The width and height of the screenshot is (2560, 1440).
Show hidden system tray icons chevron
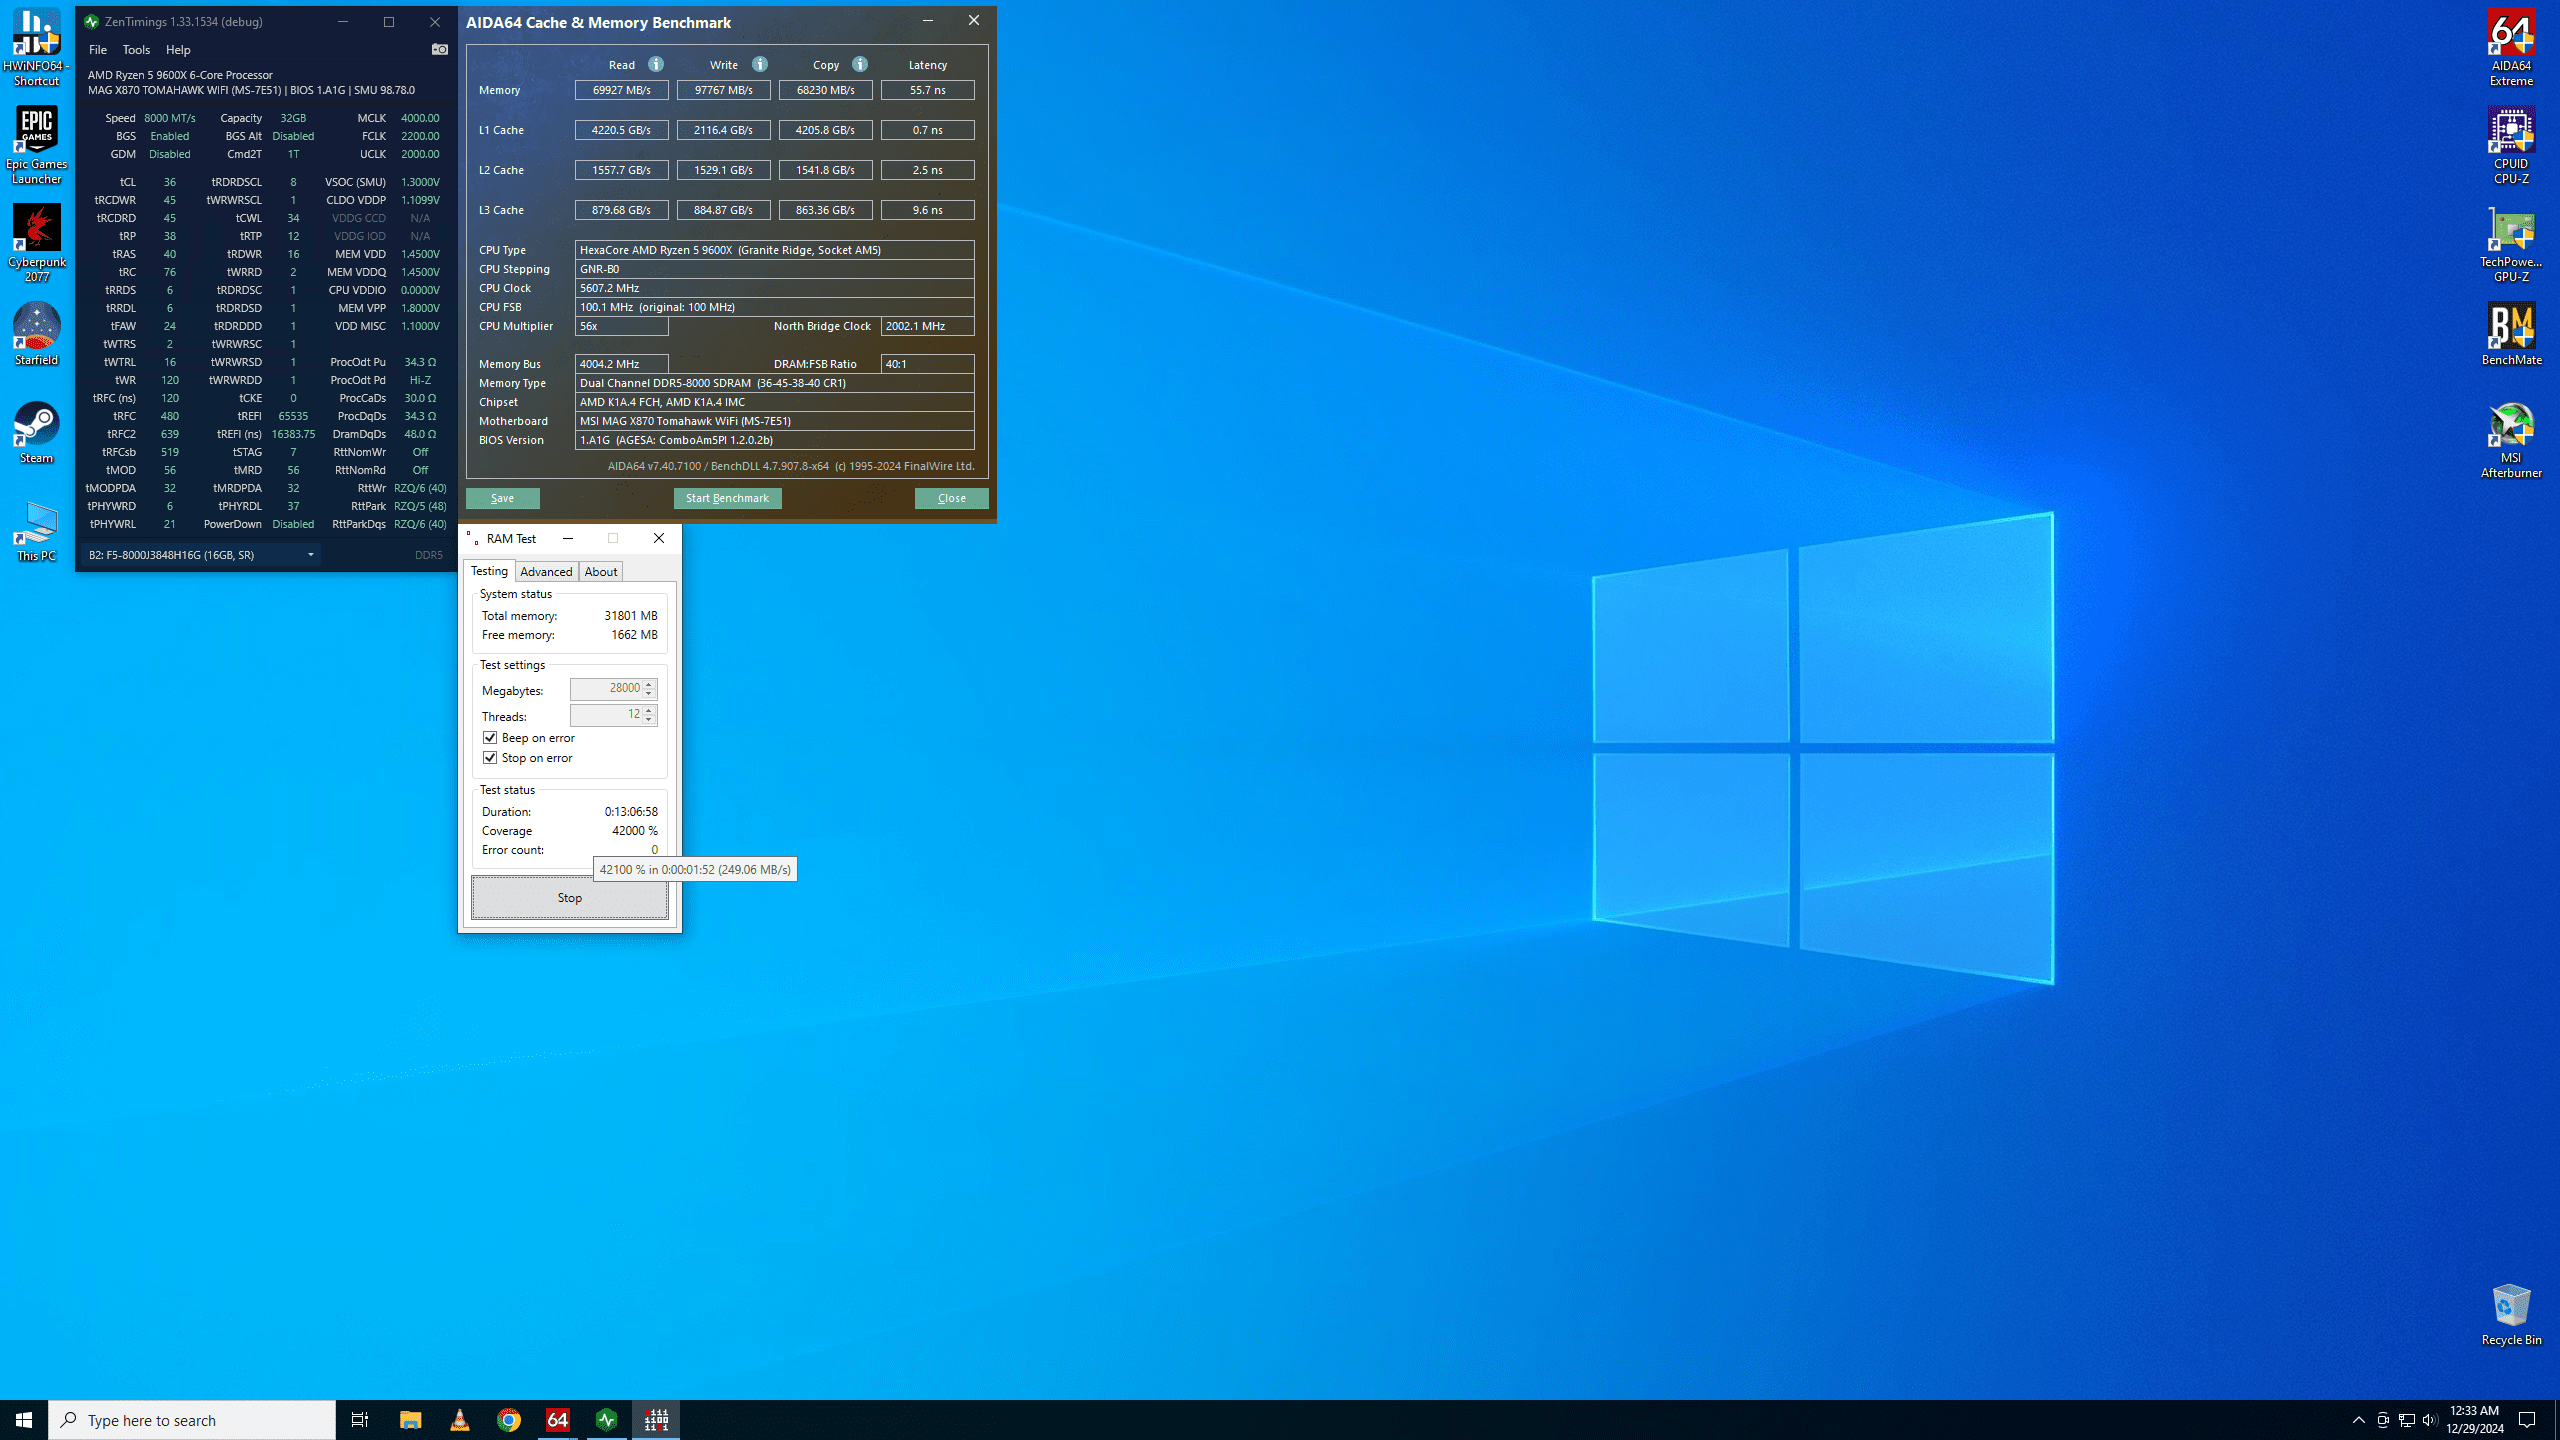click(2358, 1420)
